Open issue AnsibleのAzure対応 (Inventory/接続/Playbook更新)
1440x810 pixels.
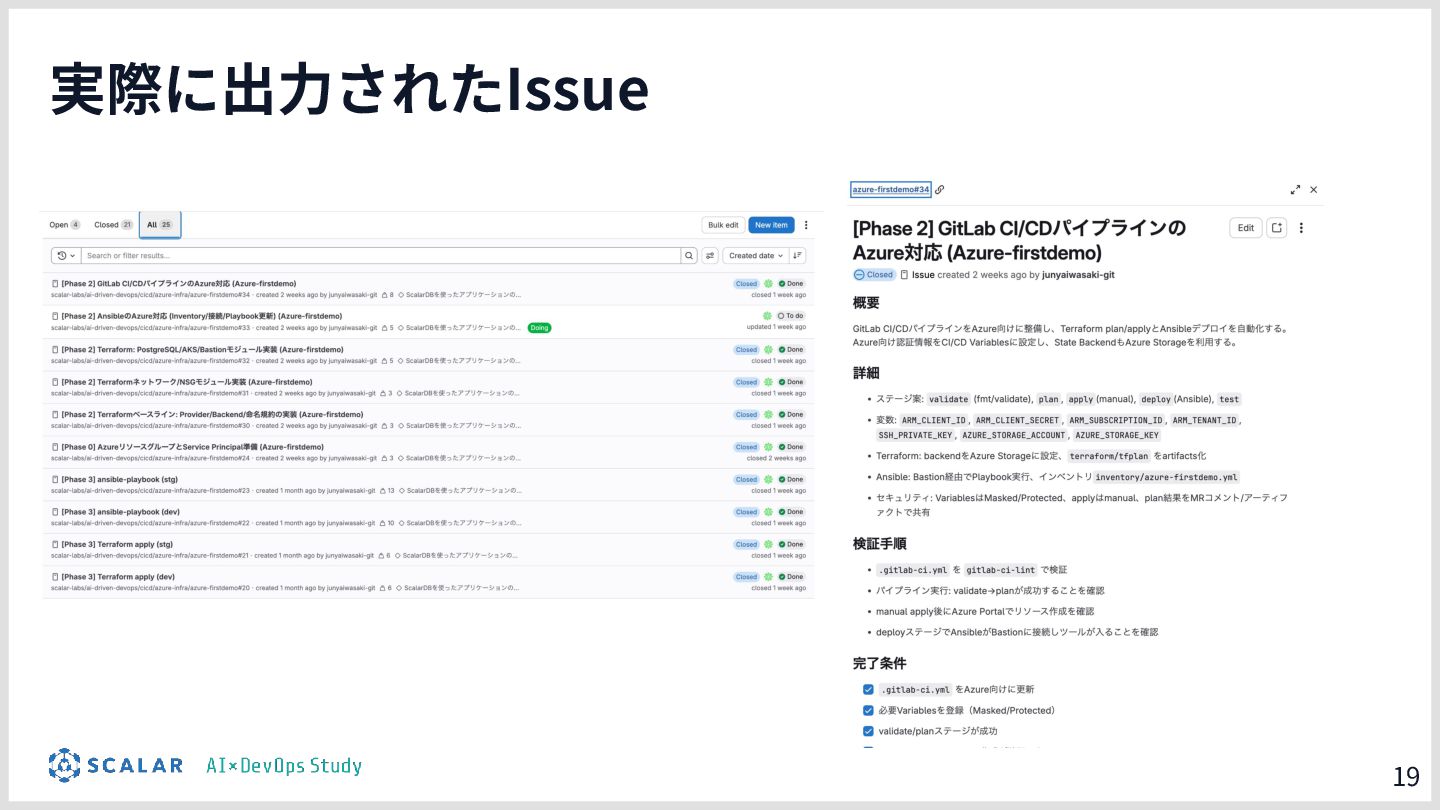tap(201, 316)
